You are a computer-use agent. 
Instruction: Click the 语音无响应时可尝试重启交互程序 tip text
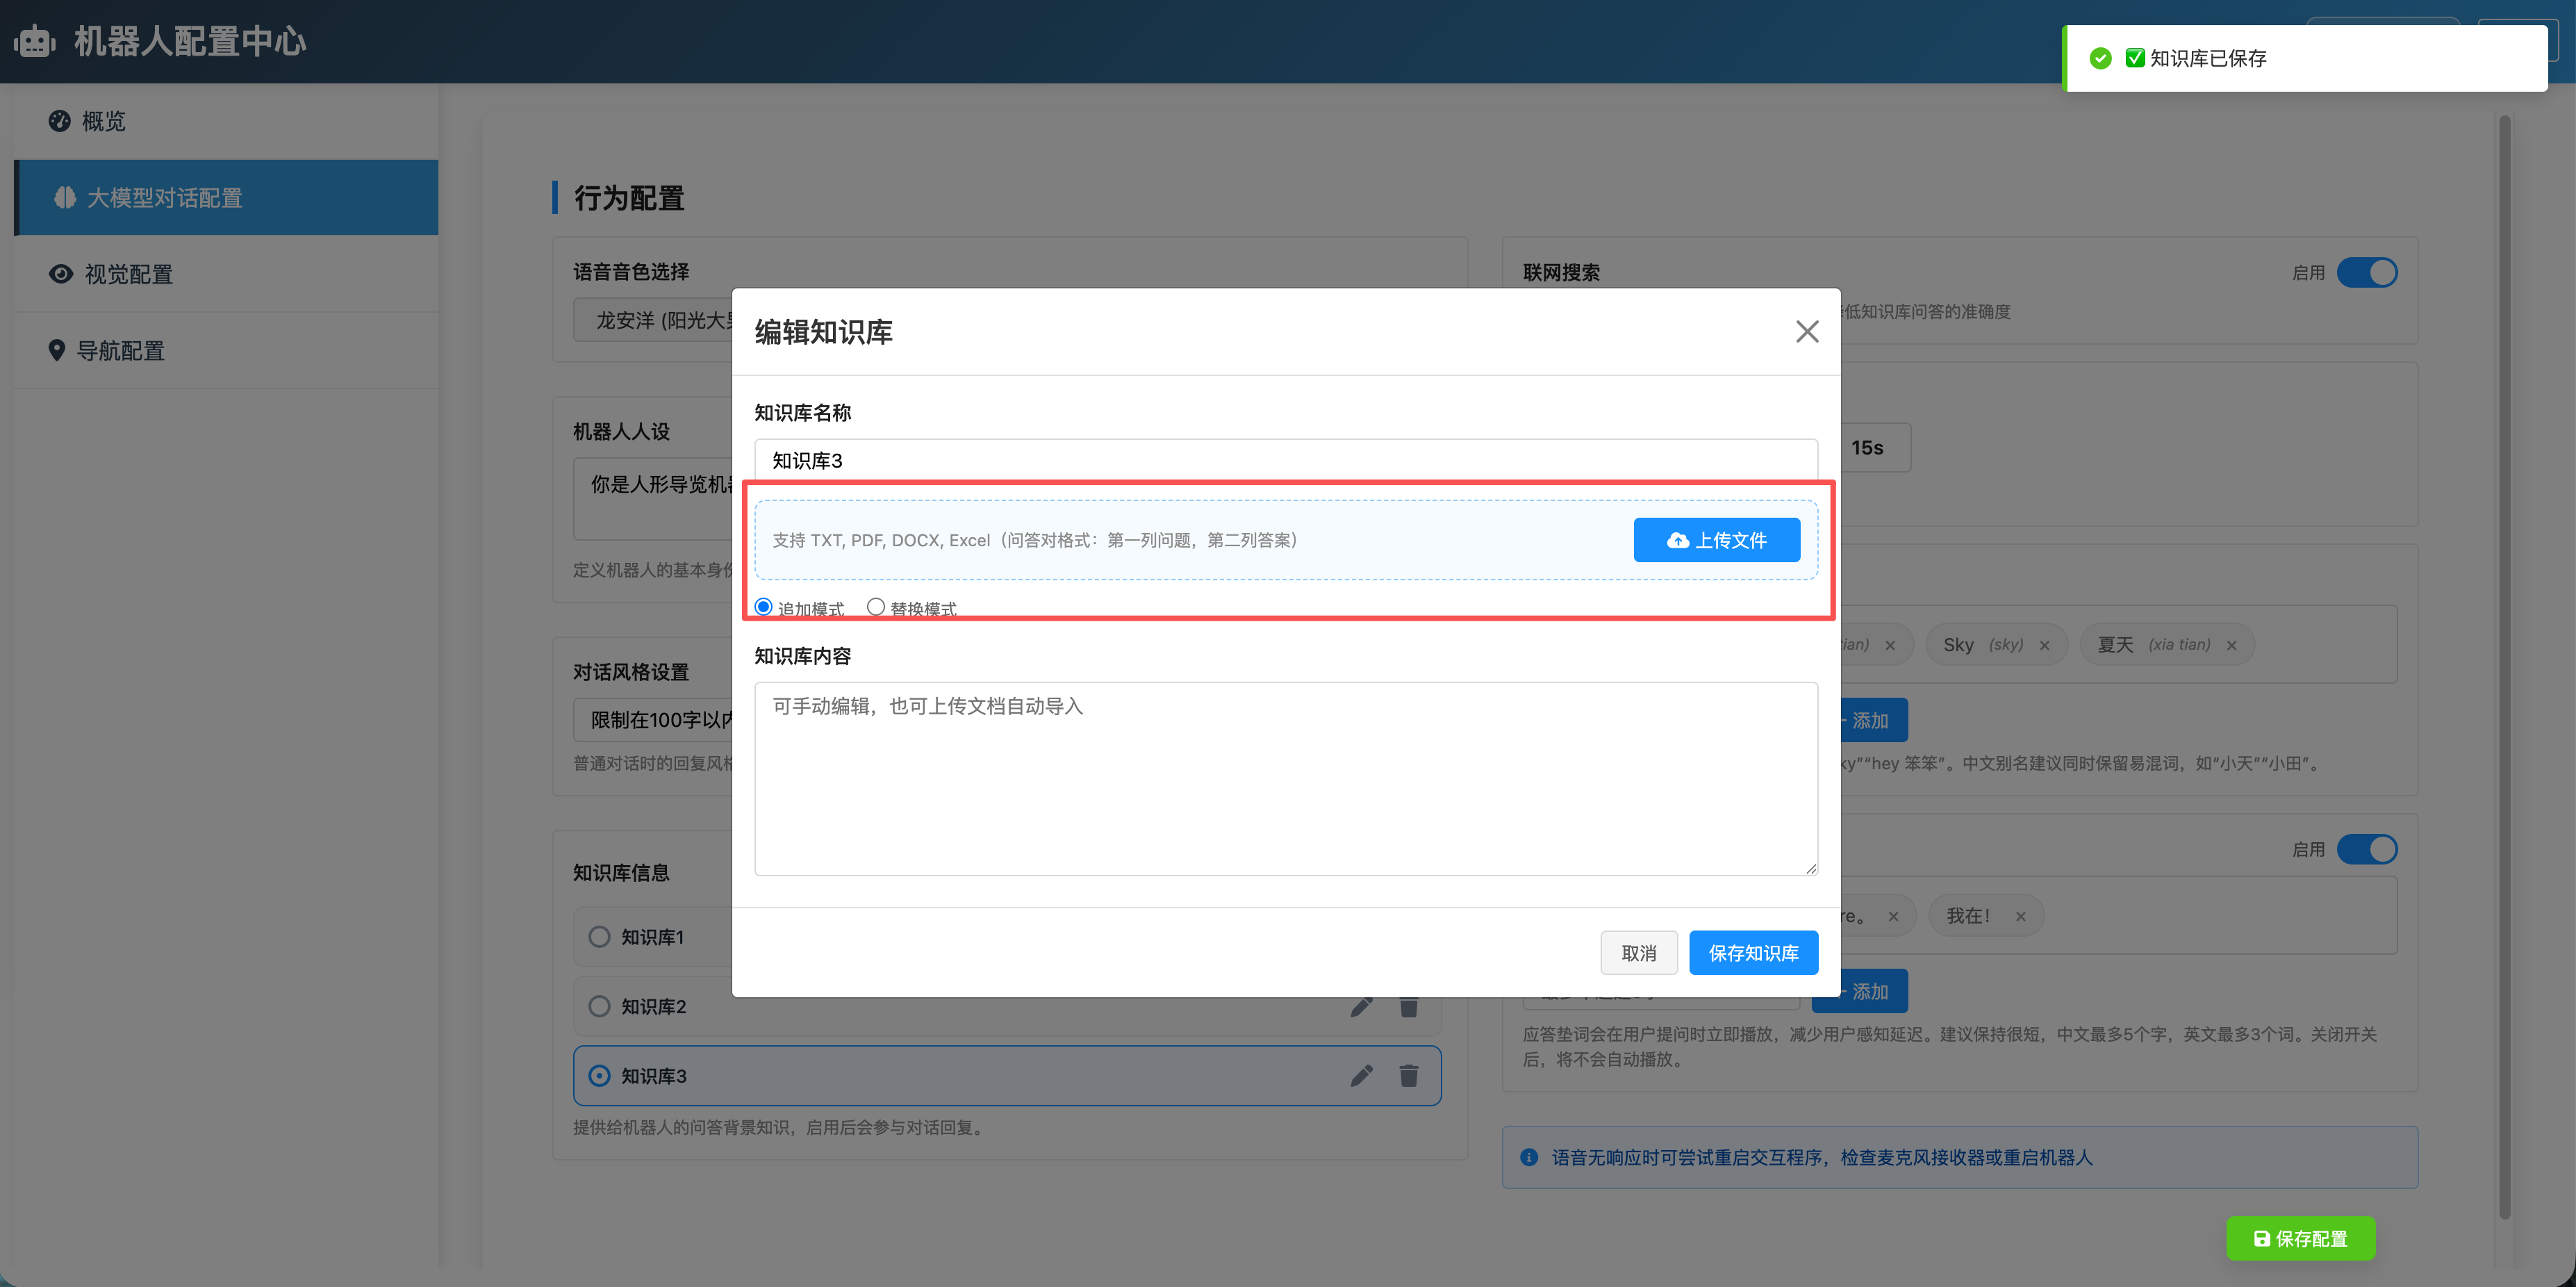[x=1821, y=1157]
